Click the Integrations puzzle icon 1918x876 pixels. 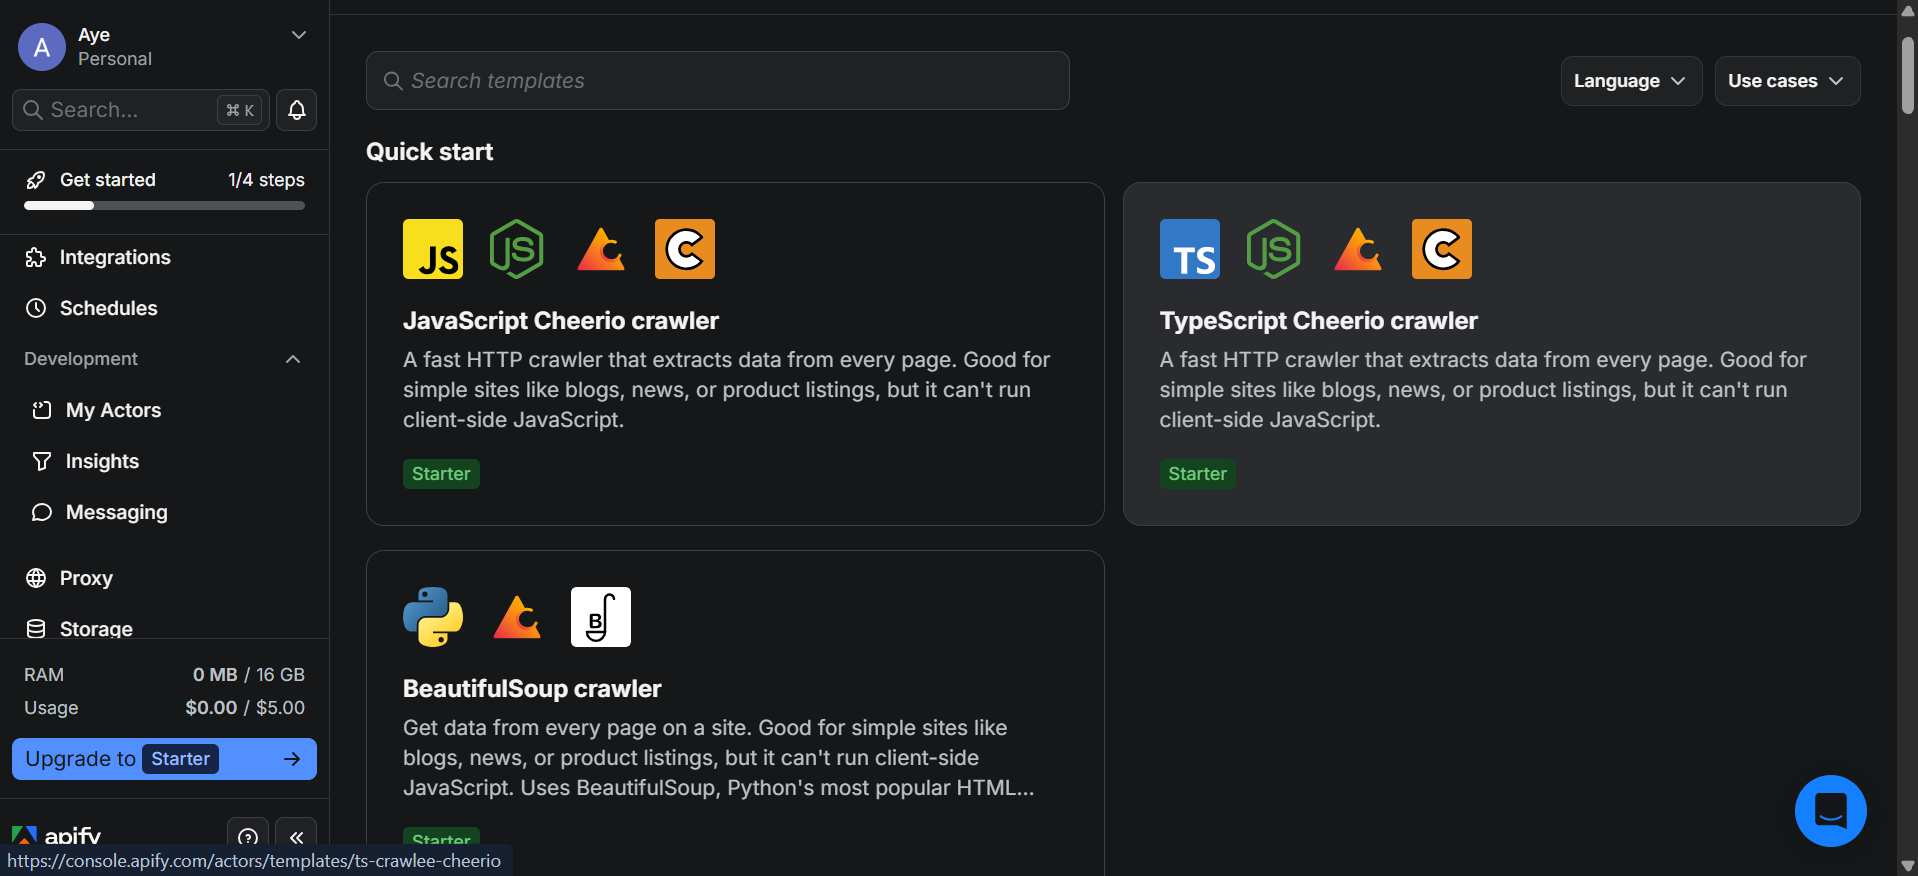[x=36, y=258]
